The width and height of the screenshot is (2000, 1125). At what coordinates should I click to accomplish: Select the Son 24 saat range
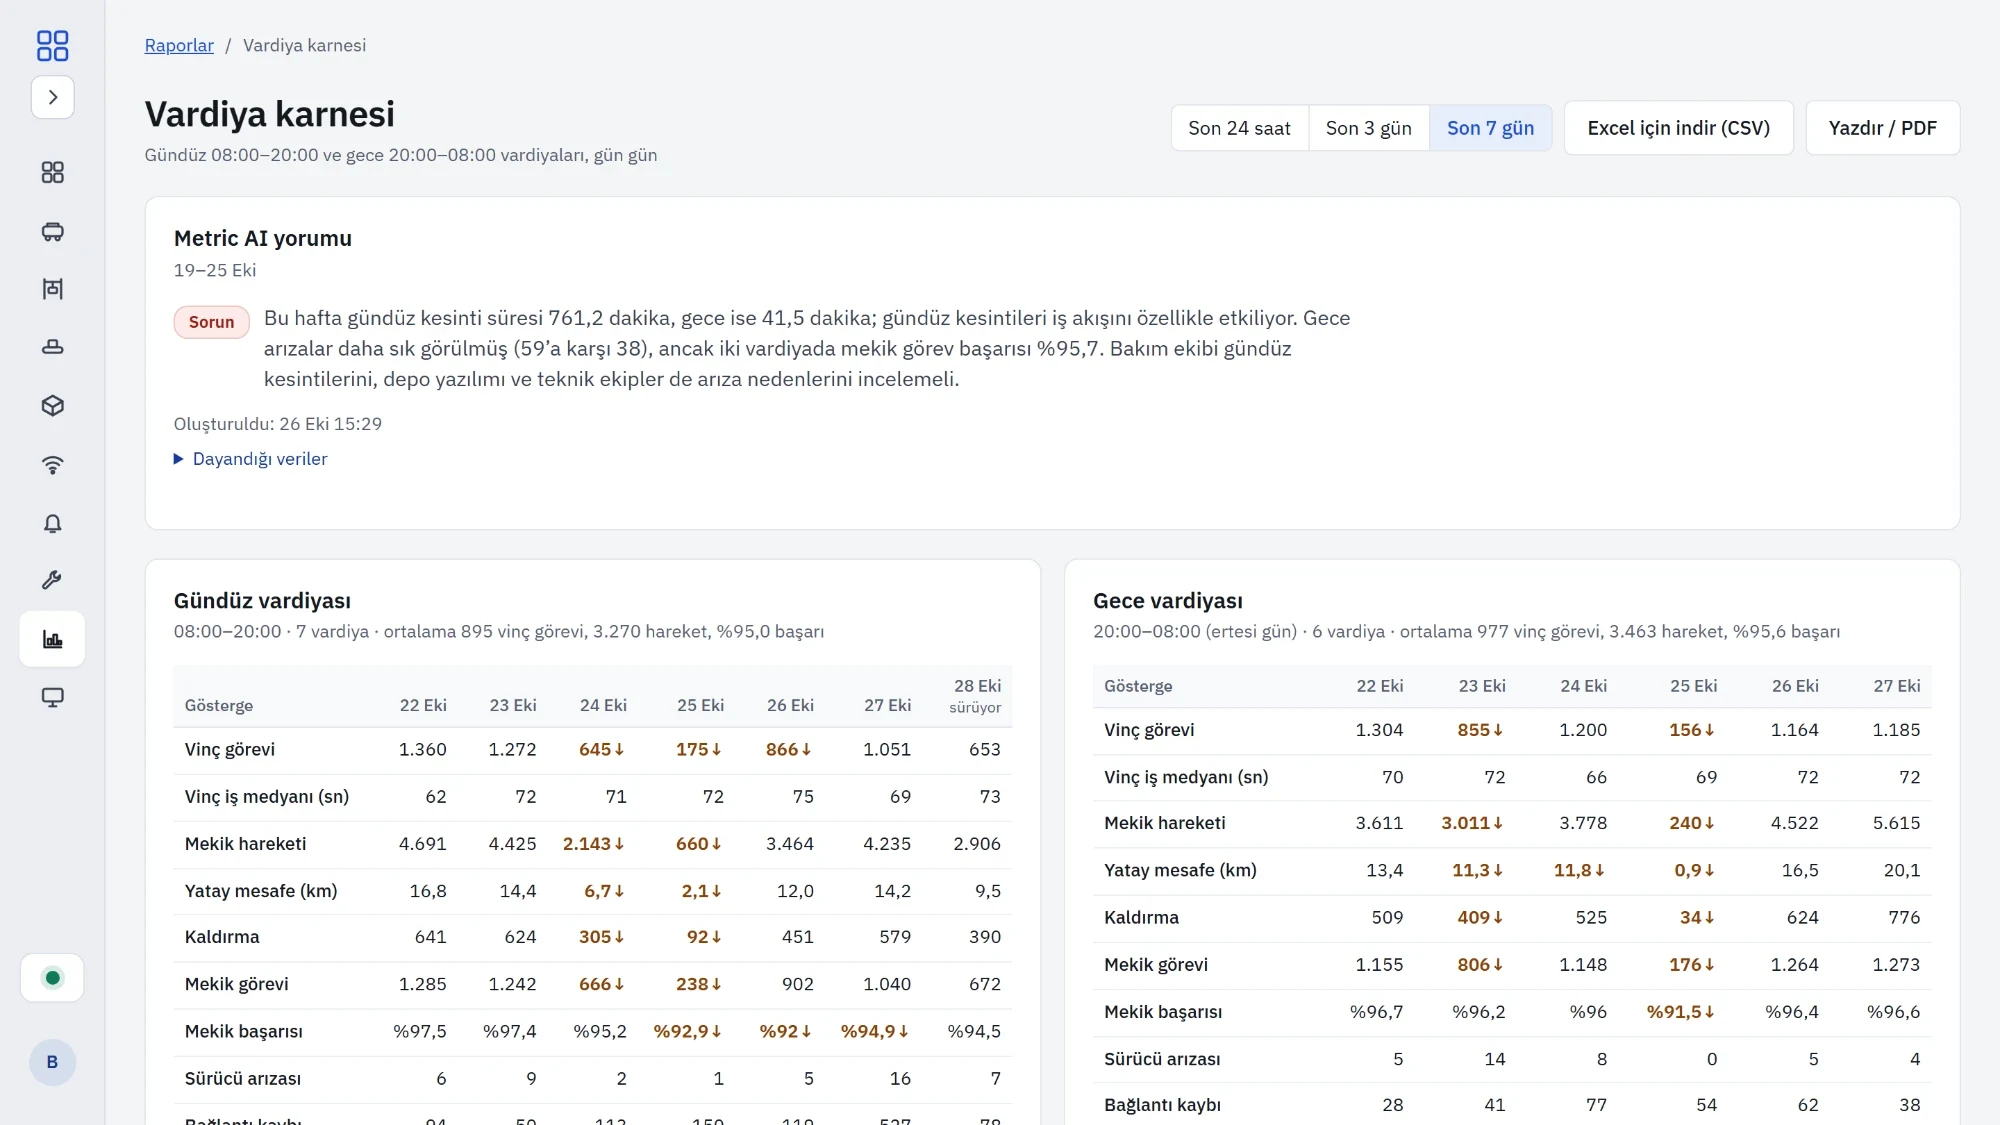tap(1239, 128)
